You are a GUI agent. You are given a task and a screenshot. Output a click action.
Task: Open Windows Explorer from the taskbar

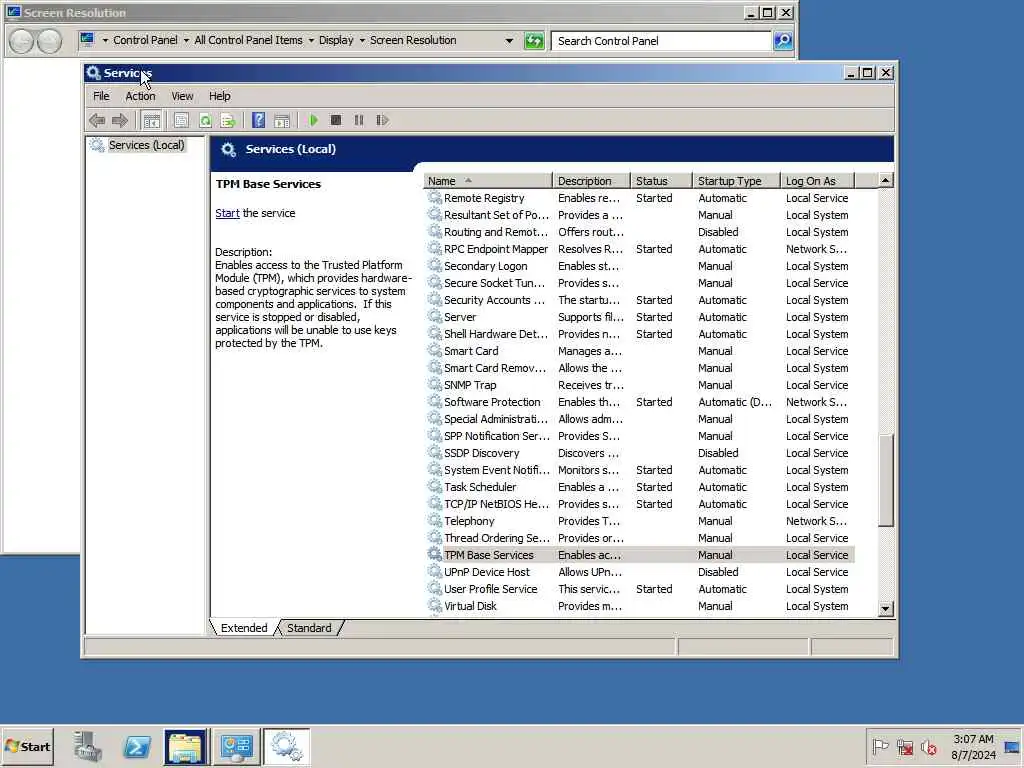185,746
